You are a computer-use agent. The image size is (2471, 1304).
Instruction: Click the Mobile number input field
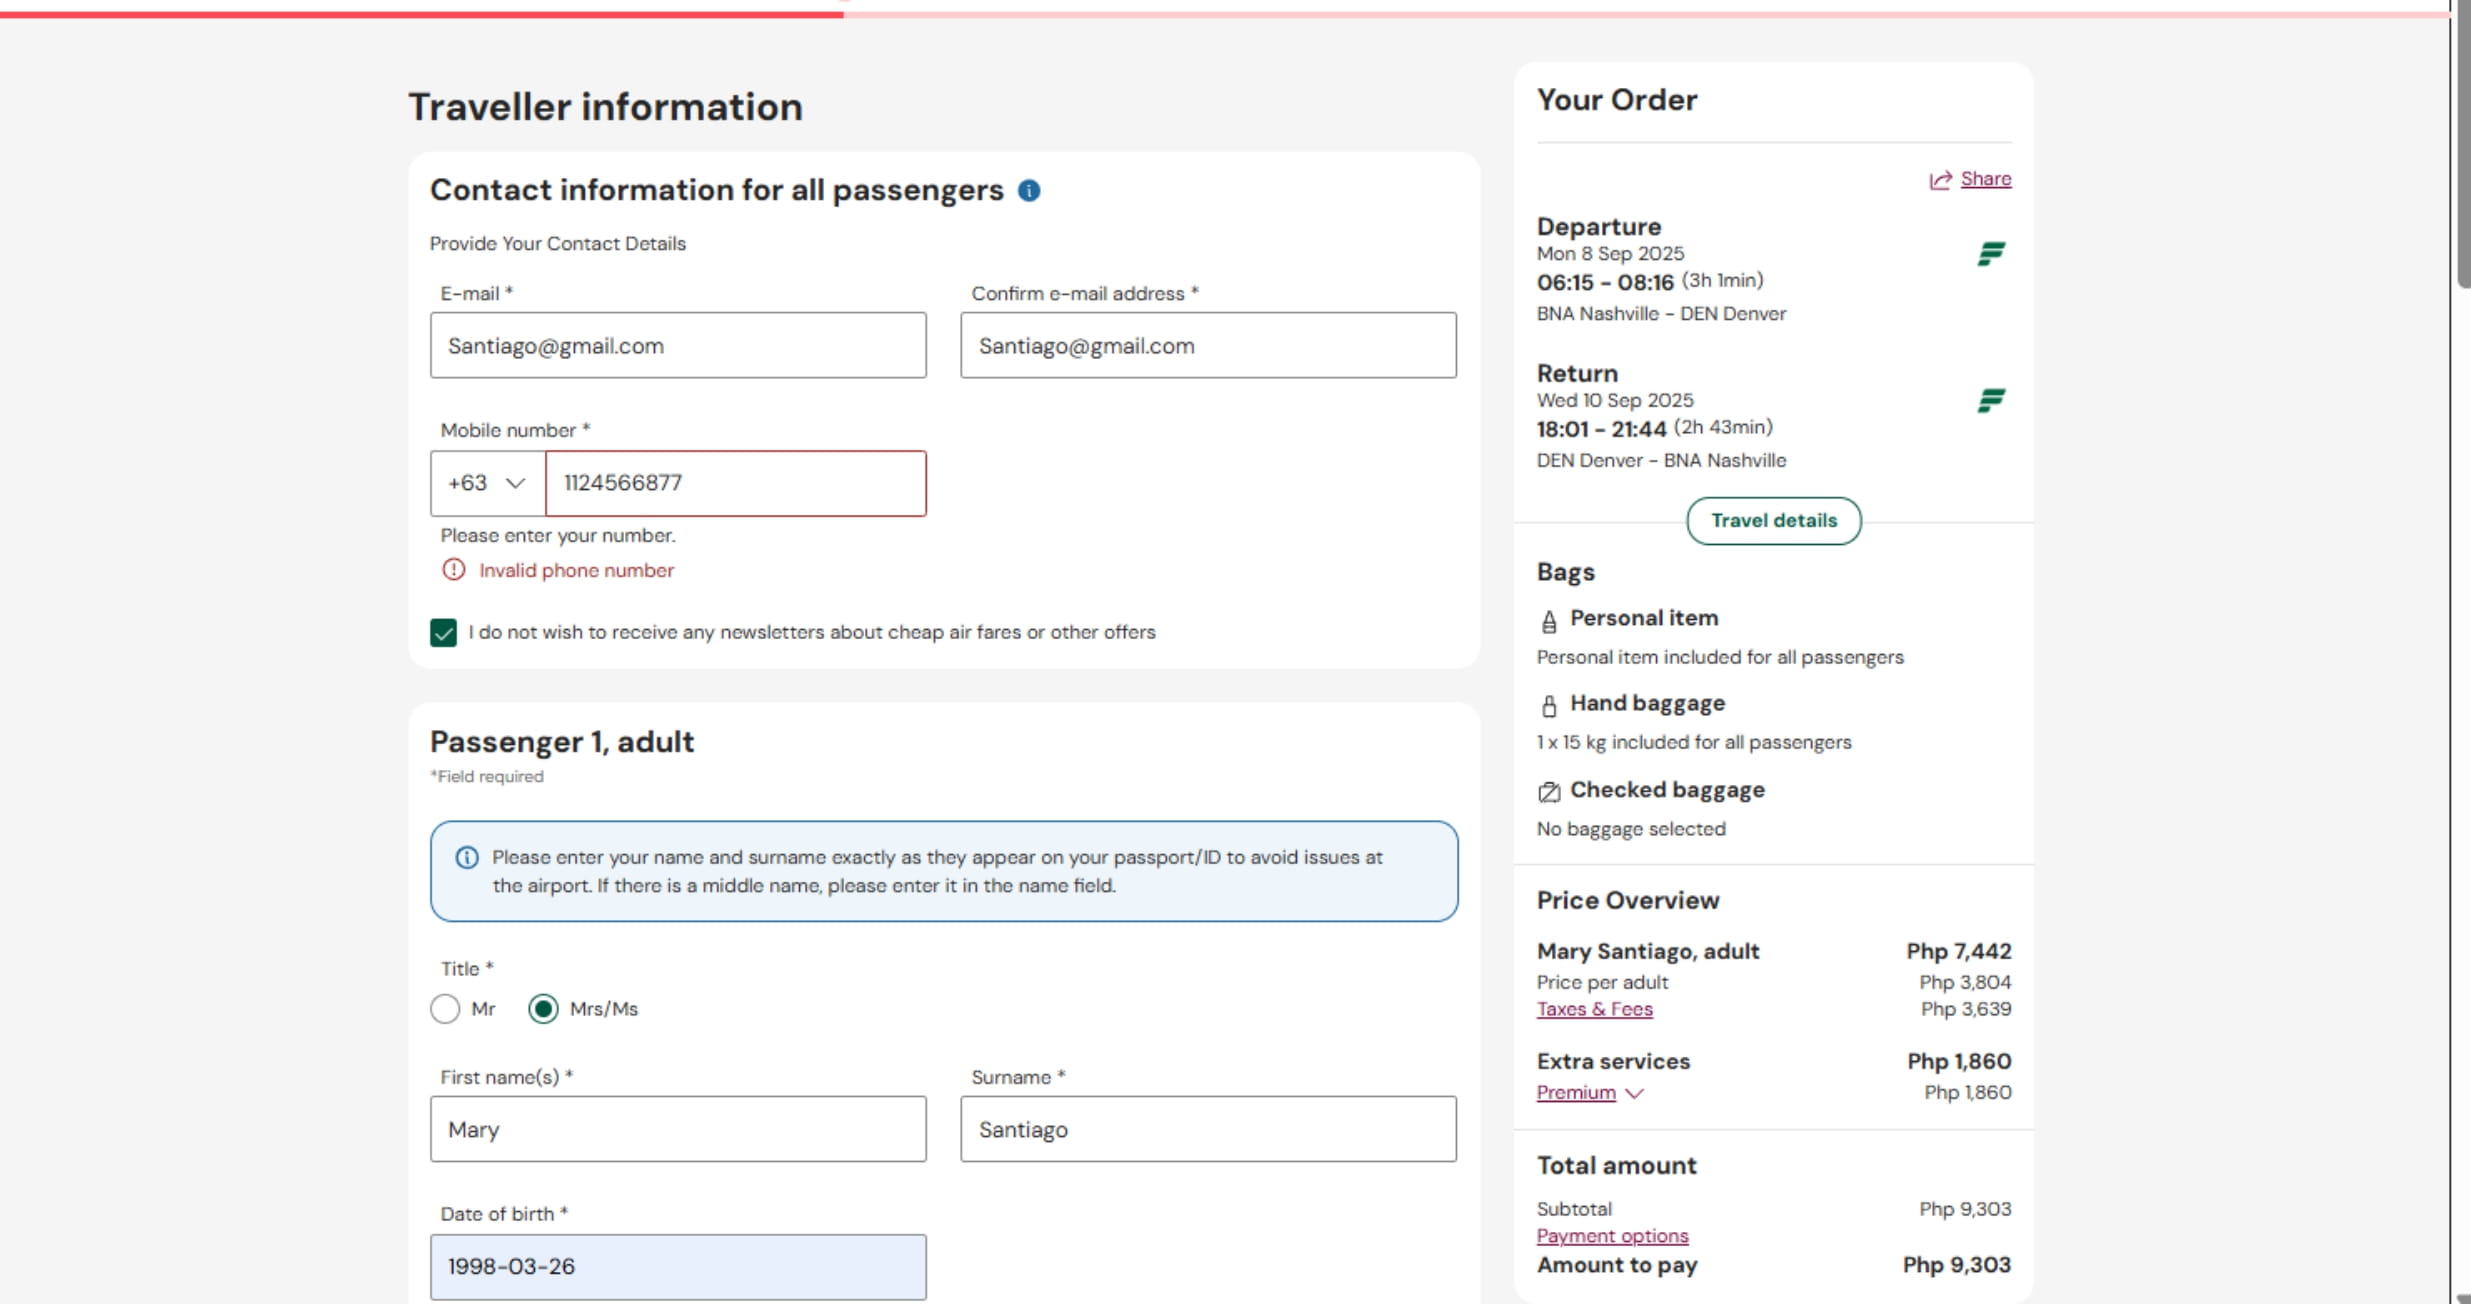click(736, 484)
